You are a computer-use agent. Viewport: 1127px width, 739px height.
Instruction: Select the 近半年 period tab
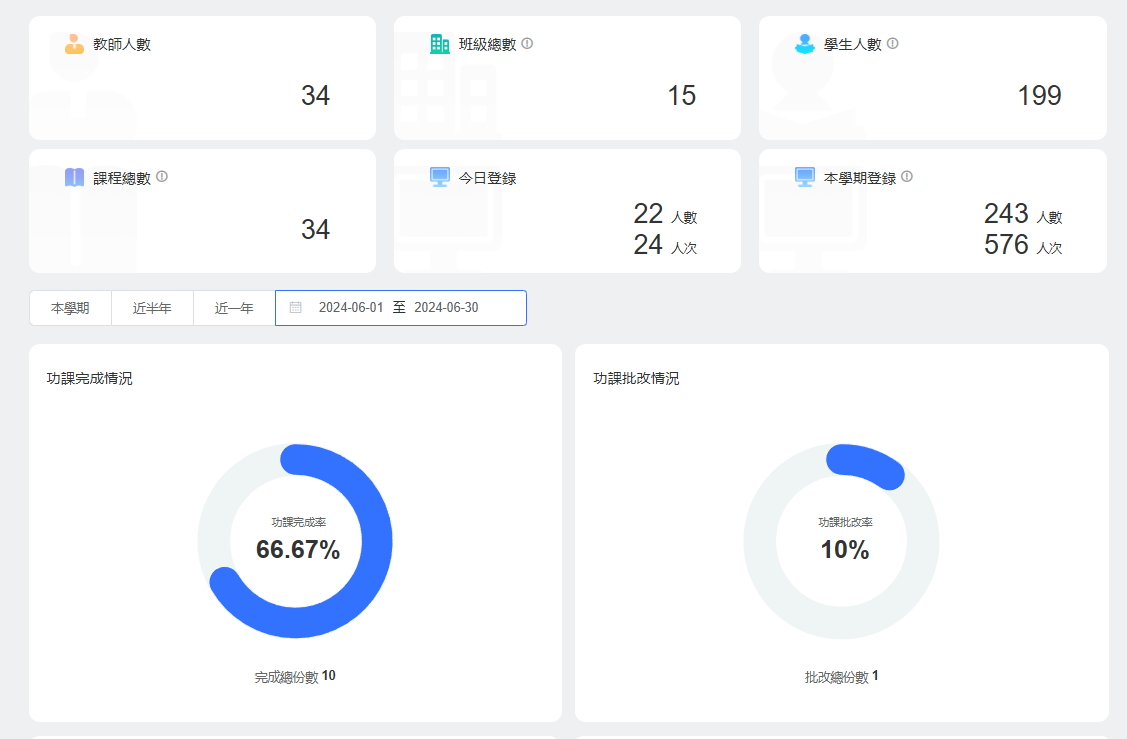coord(152,308)
